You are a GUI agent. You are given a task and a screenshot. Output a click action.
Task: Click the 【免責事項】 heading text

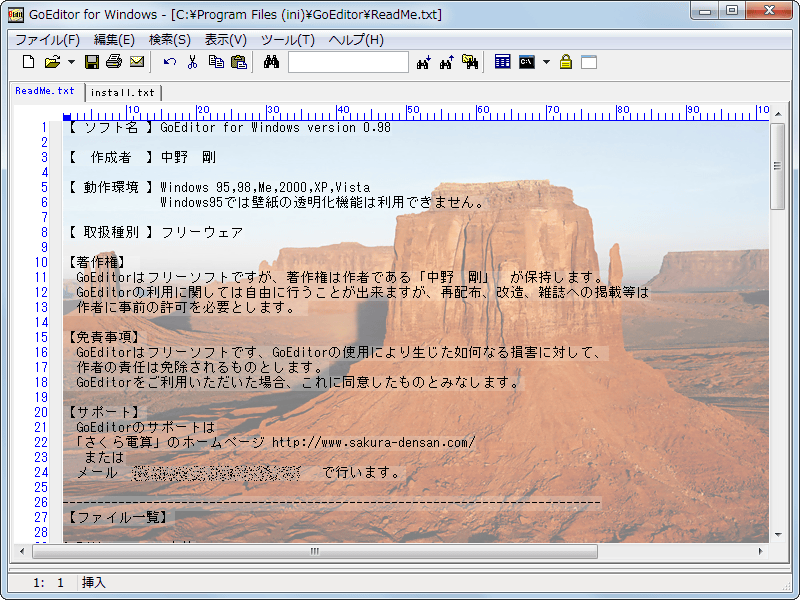pos(104,337)
